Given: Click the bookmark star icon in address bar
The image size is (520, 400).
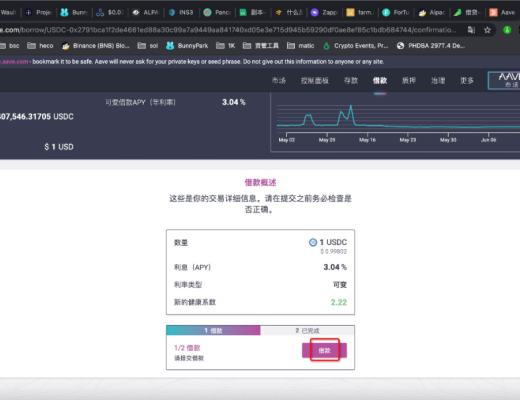Looking at the screenshot, I should [487, 30].
